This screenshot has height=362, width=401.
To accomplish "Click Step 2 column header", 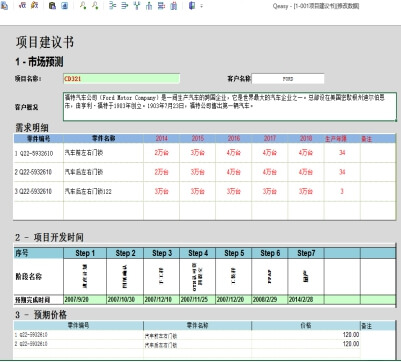I will click(125, 253).
